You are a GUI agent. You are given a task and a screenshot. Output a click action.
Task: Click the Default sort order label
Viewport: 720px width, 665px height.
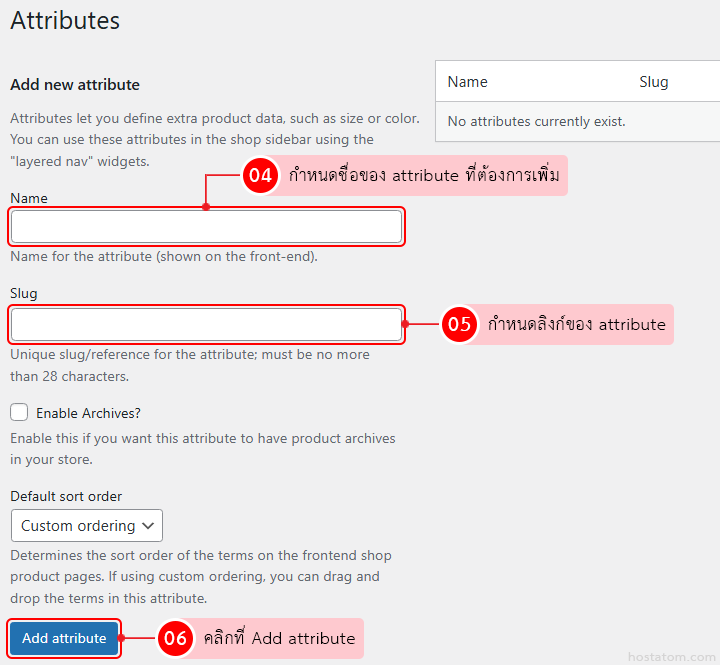66,496
